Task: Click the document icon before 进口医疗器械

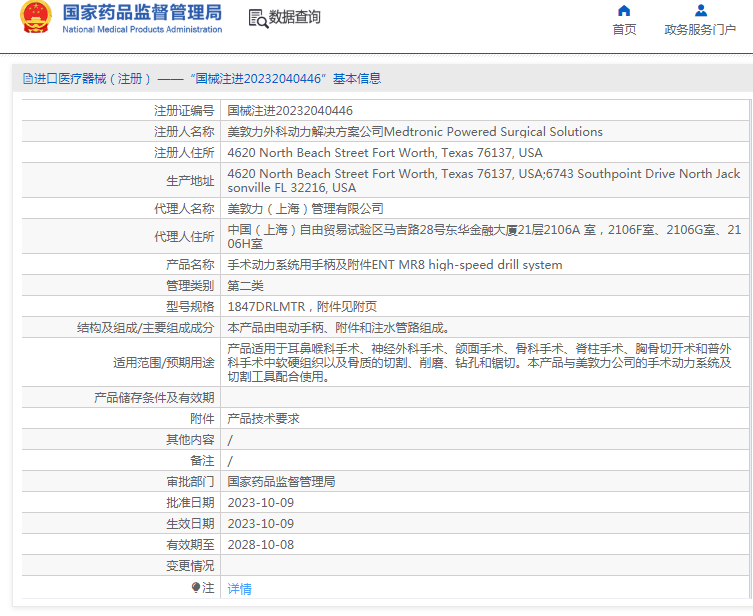Action: (28, 79)
